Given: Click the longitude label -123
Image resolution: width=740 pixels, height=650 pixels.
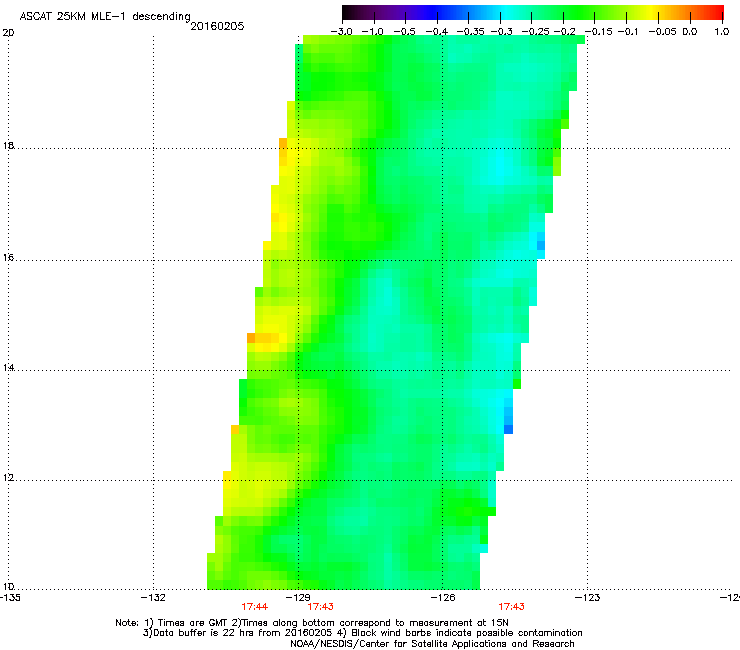Looking at the screenshot, I should point(588,598).
